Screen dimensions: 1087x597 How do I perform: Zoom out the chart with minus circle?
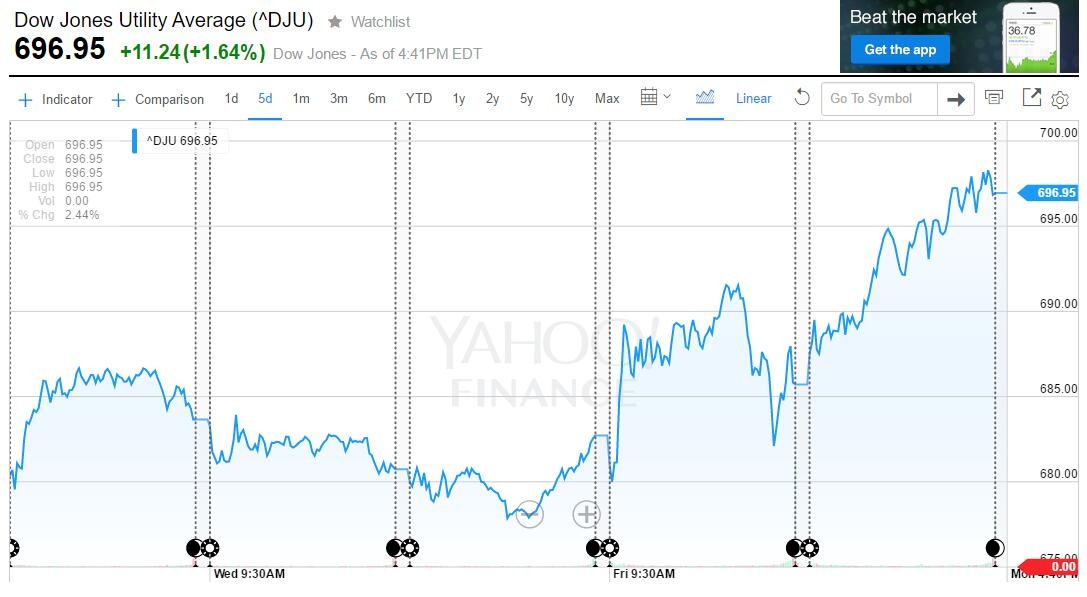point(530,515)
